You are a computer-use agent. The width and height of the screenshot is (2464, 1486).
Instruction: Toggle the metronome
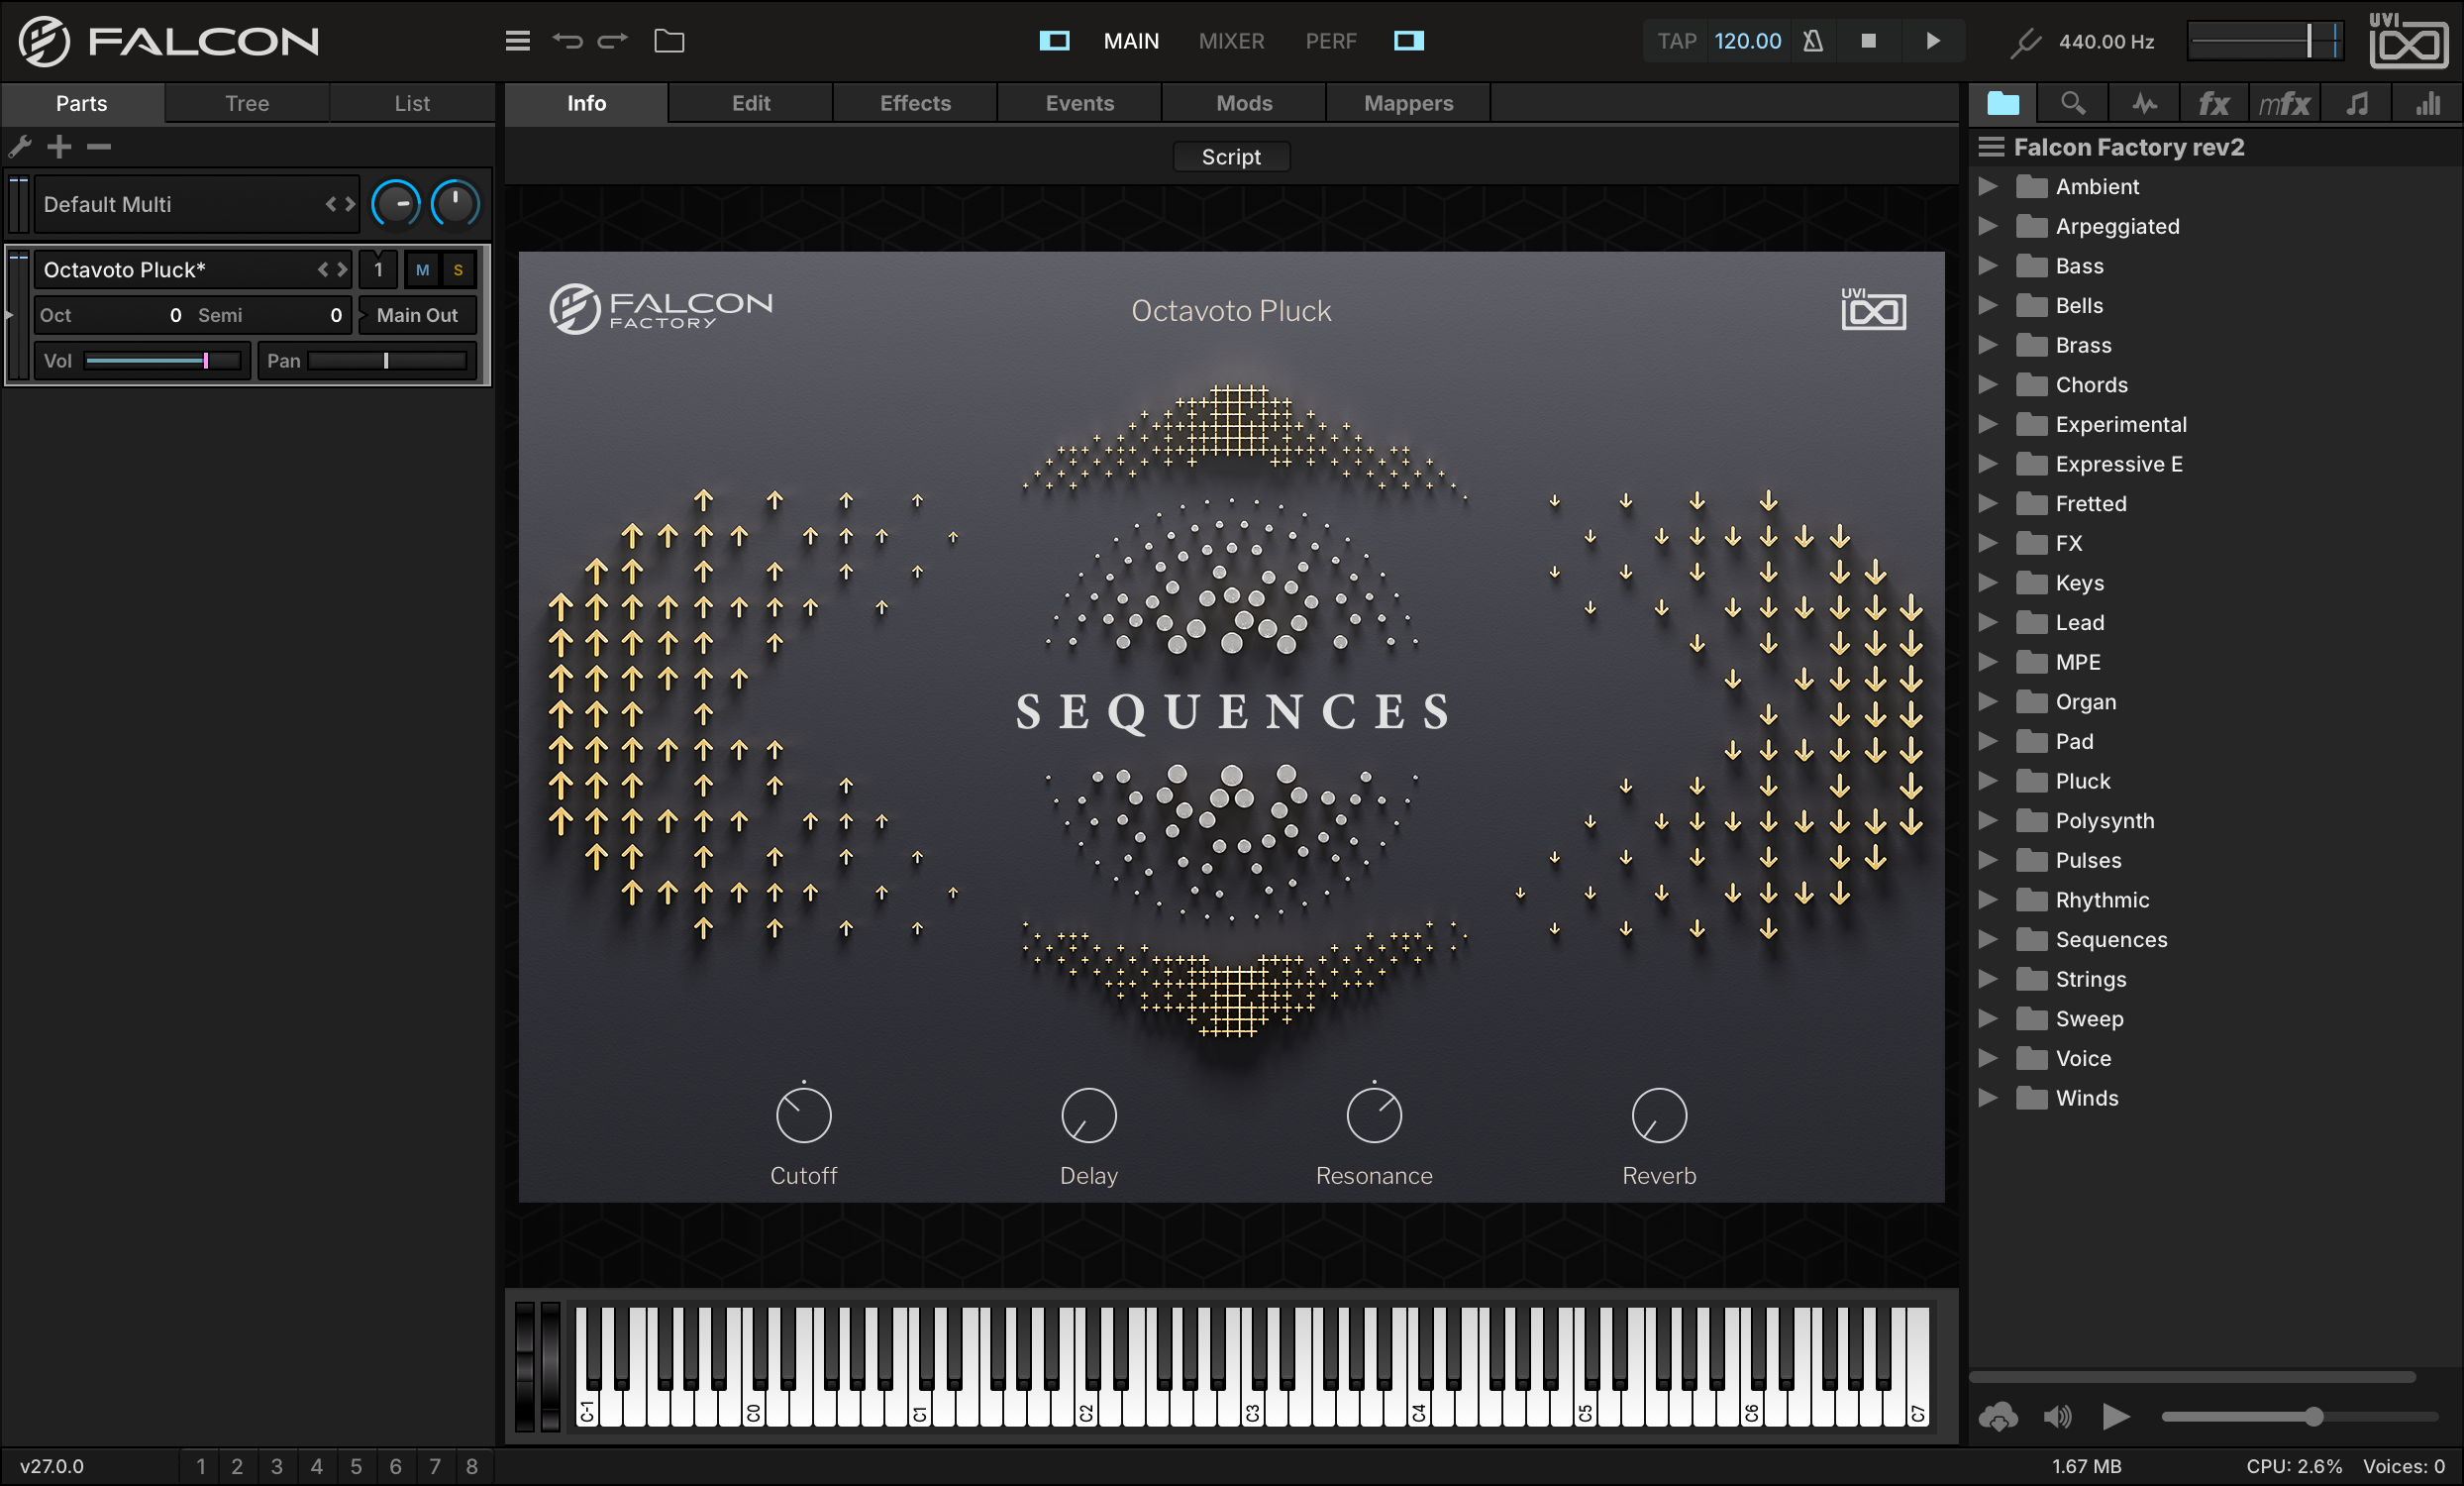pyautogui.click(x=1812, y=41)
